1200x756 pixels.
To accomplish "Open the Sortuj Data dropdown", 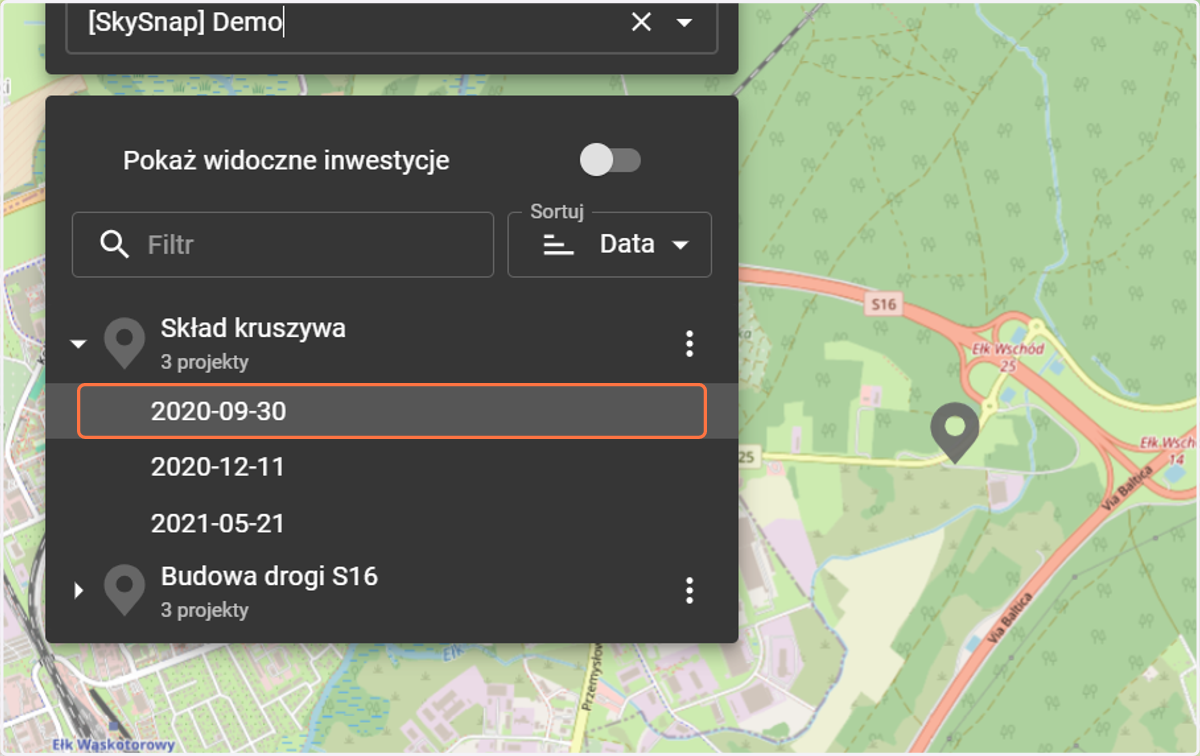I will [x=610, y=244].
